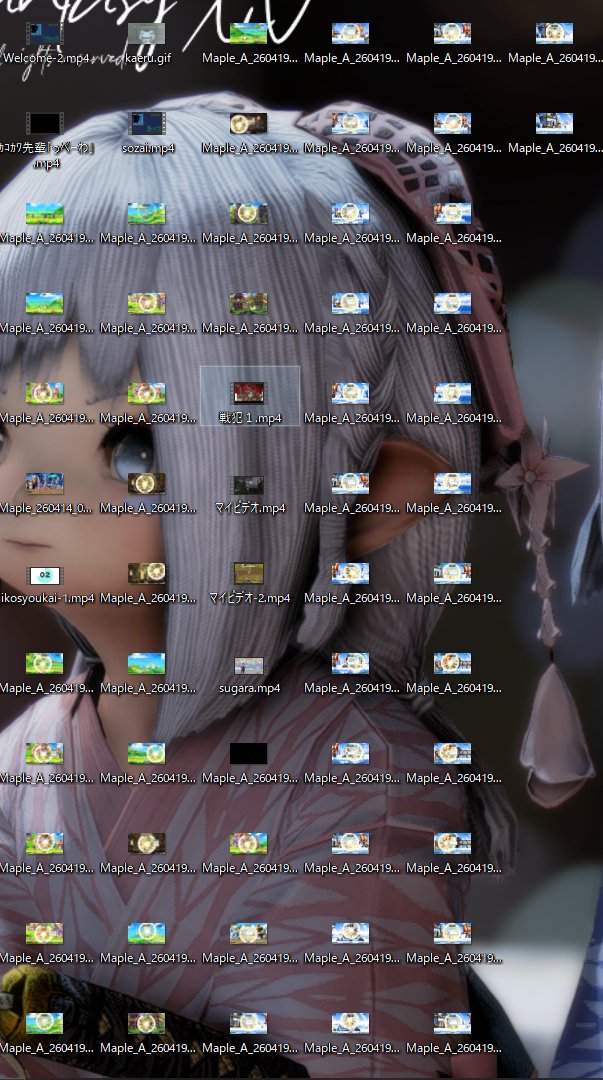603x1080 pixels.
Task: Select the Welcome-2.mp4 desktop file
Action: point(45,44)
